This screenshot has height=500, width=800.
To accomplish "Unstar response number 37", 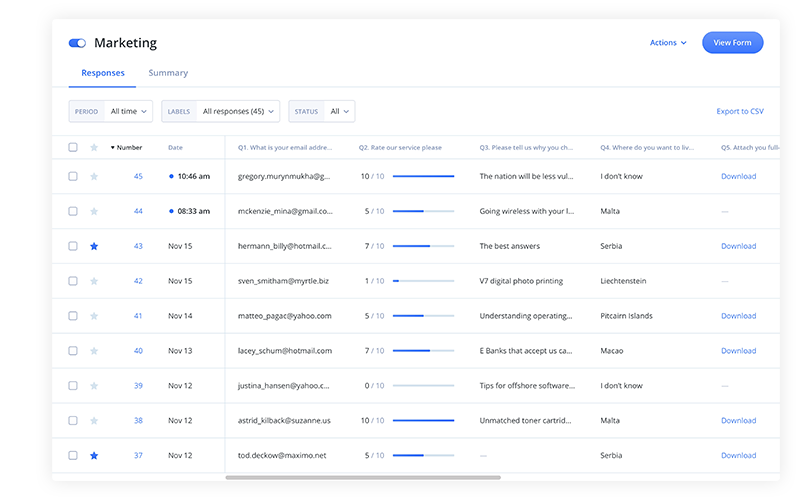I will pos(94,456).
